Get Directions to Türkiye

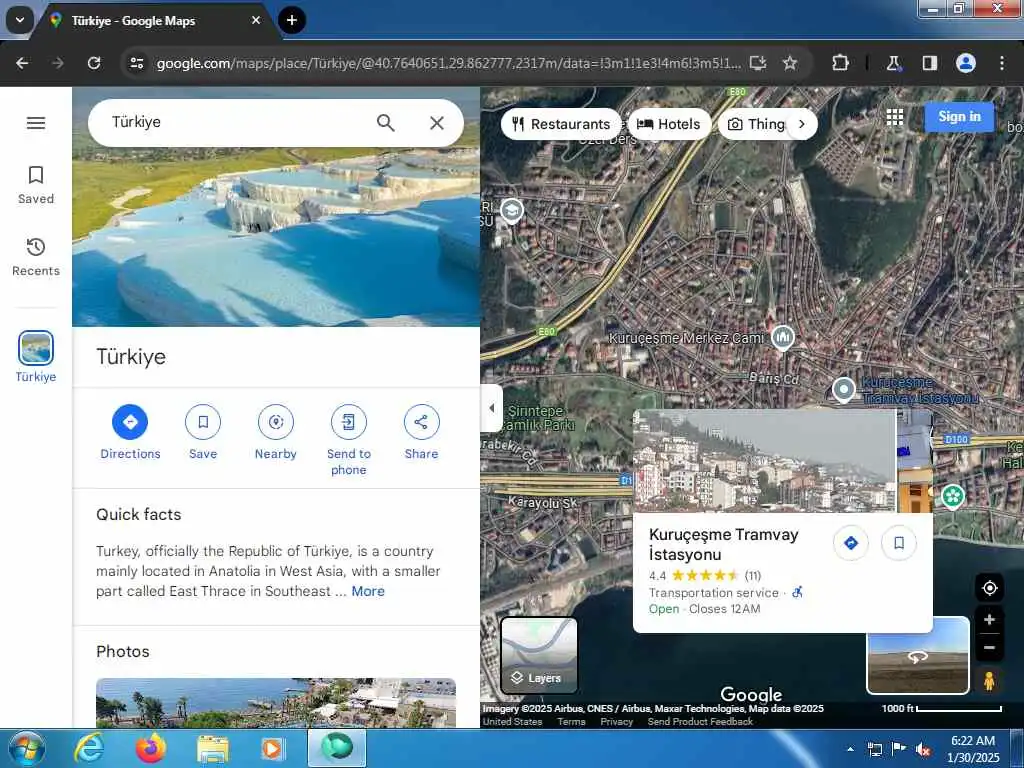(x=130, y=432)
